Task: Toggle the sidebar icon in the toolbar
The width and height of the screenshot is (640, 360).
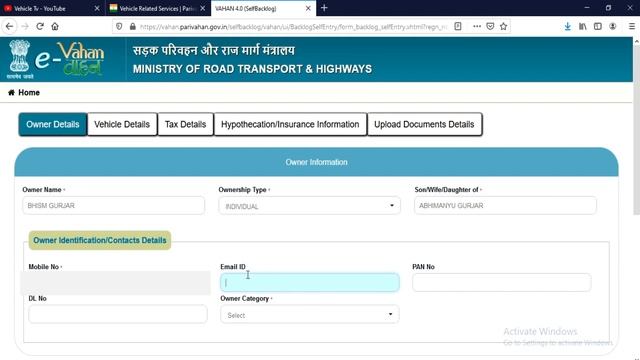Action: click(598, 27)
